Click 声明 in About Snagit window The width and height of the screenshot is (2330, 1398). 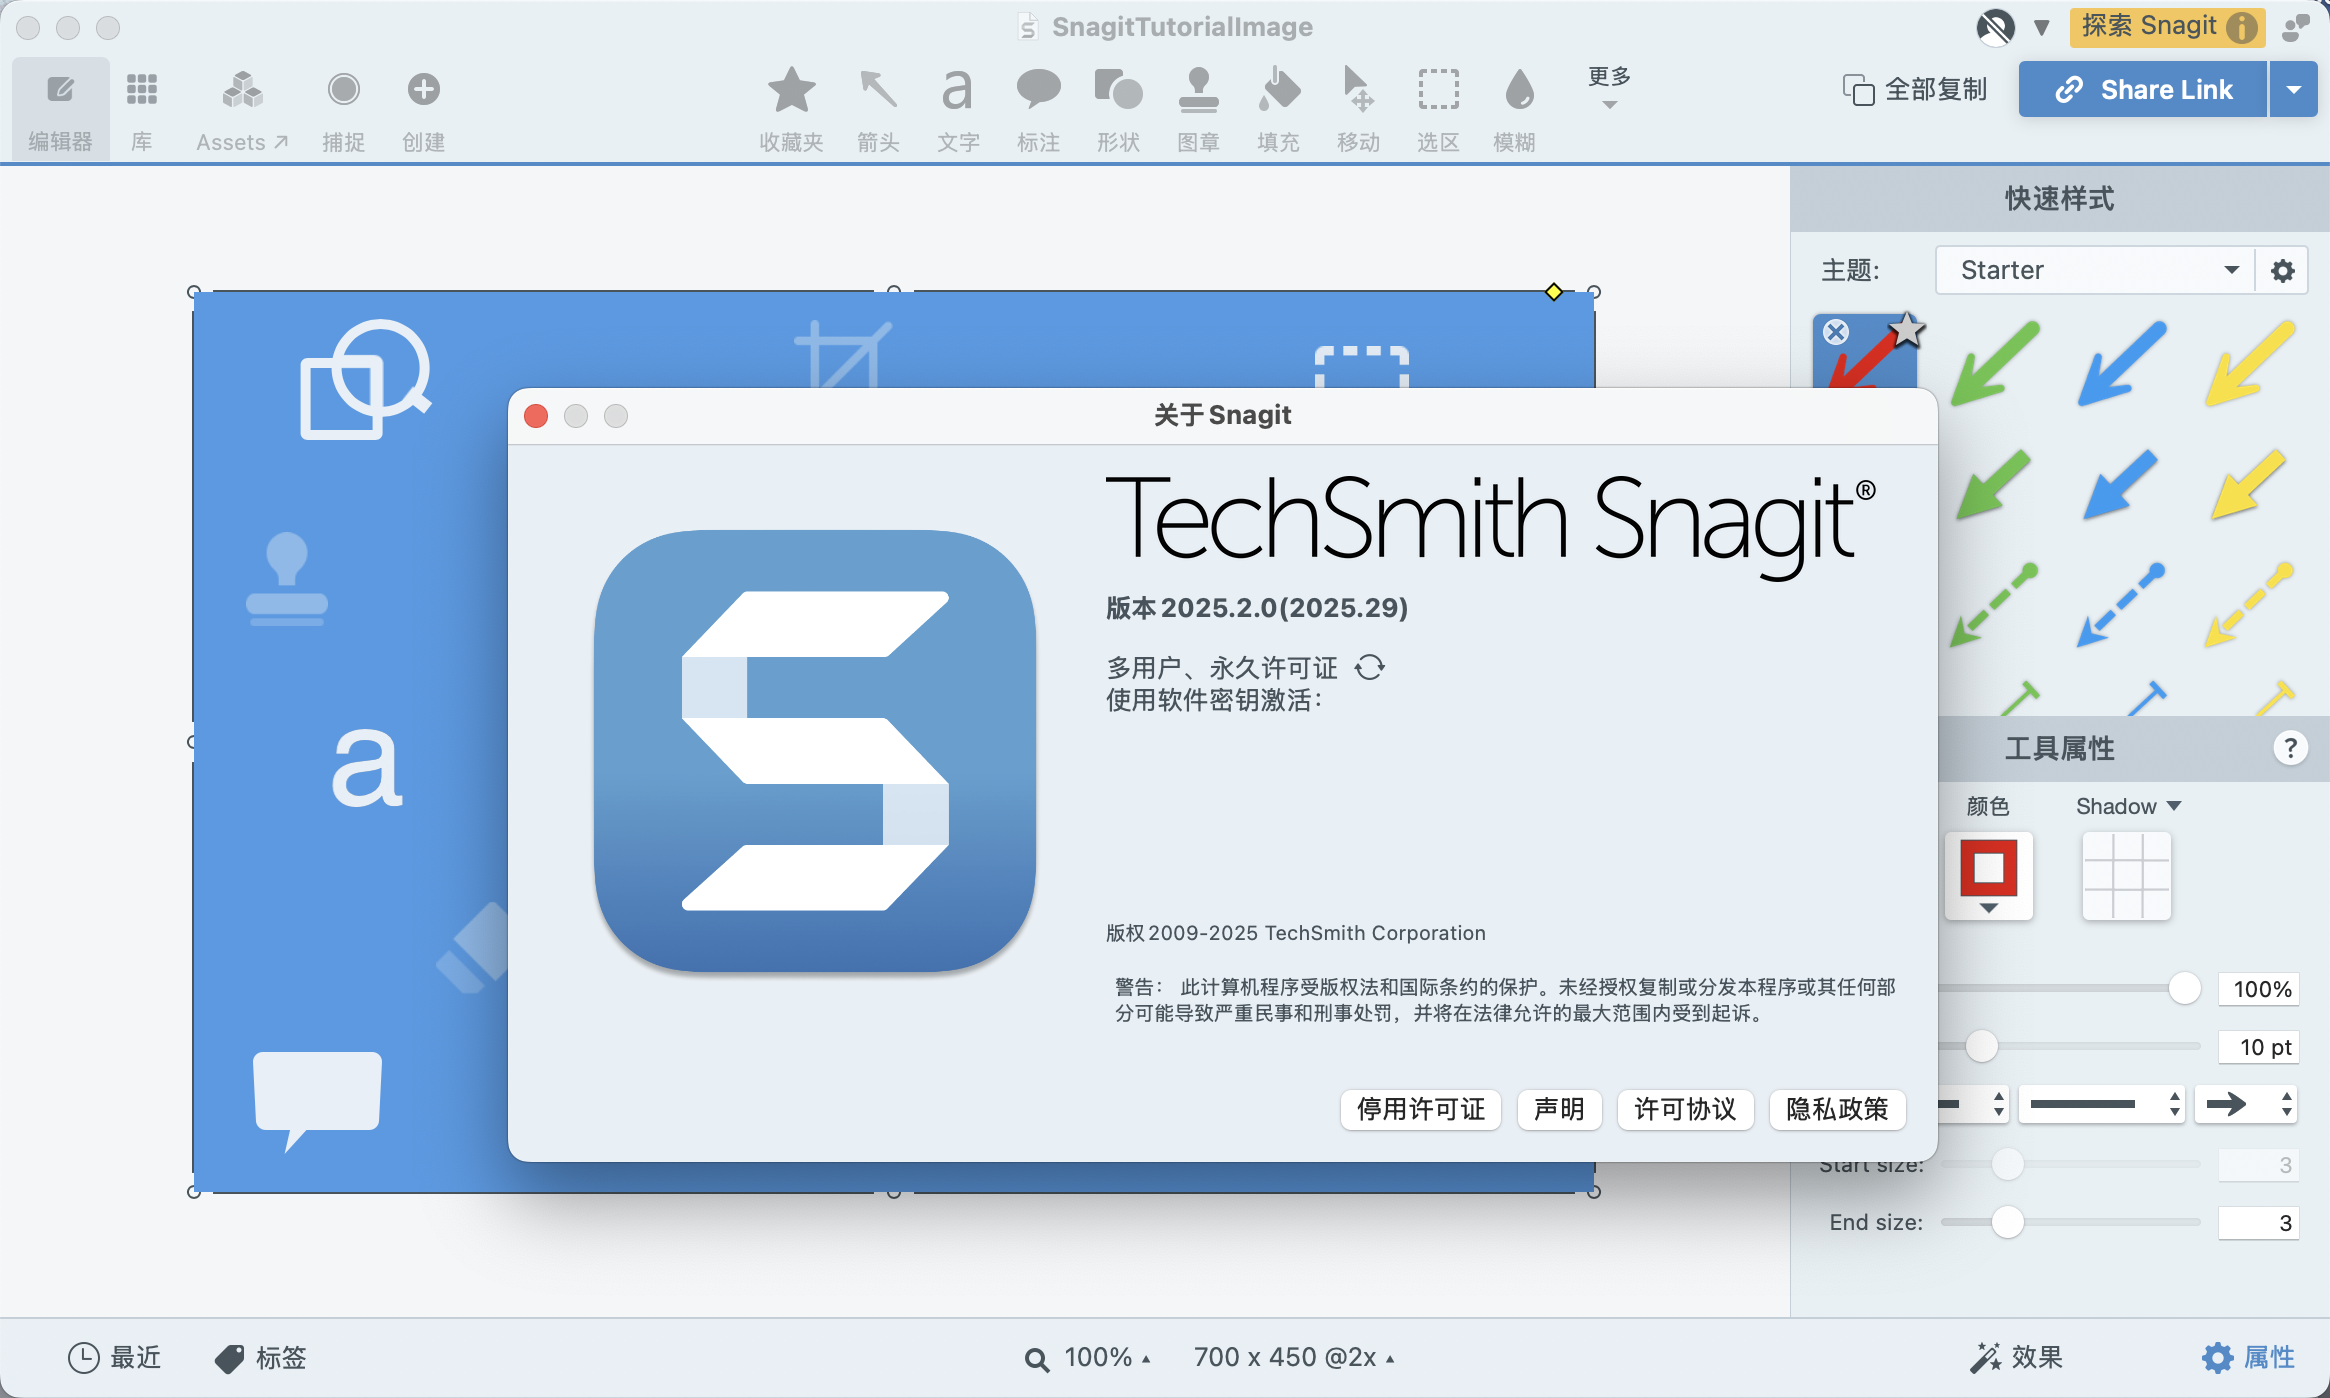[x=1559, y=1109]
